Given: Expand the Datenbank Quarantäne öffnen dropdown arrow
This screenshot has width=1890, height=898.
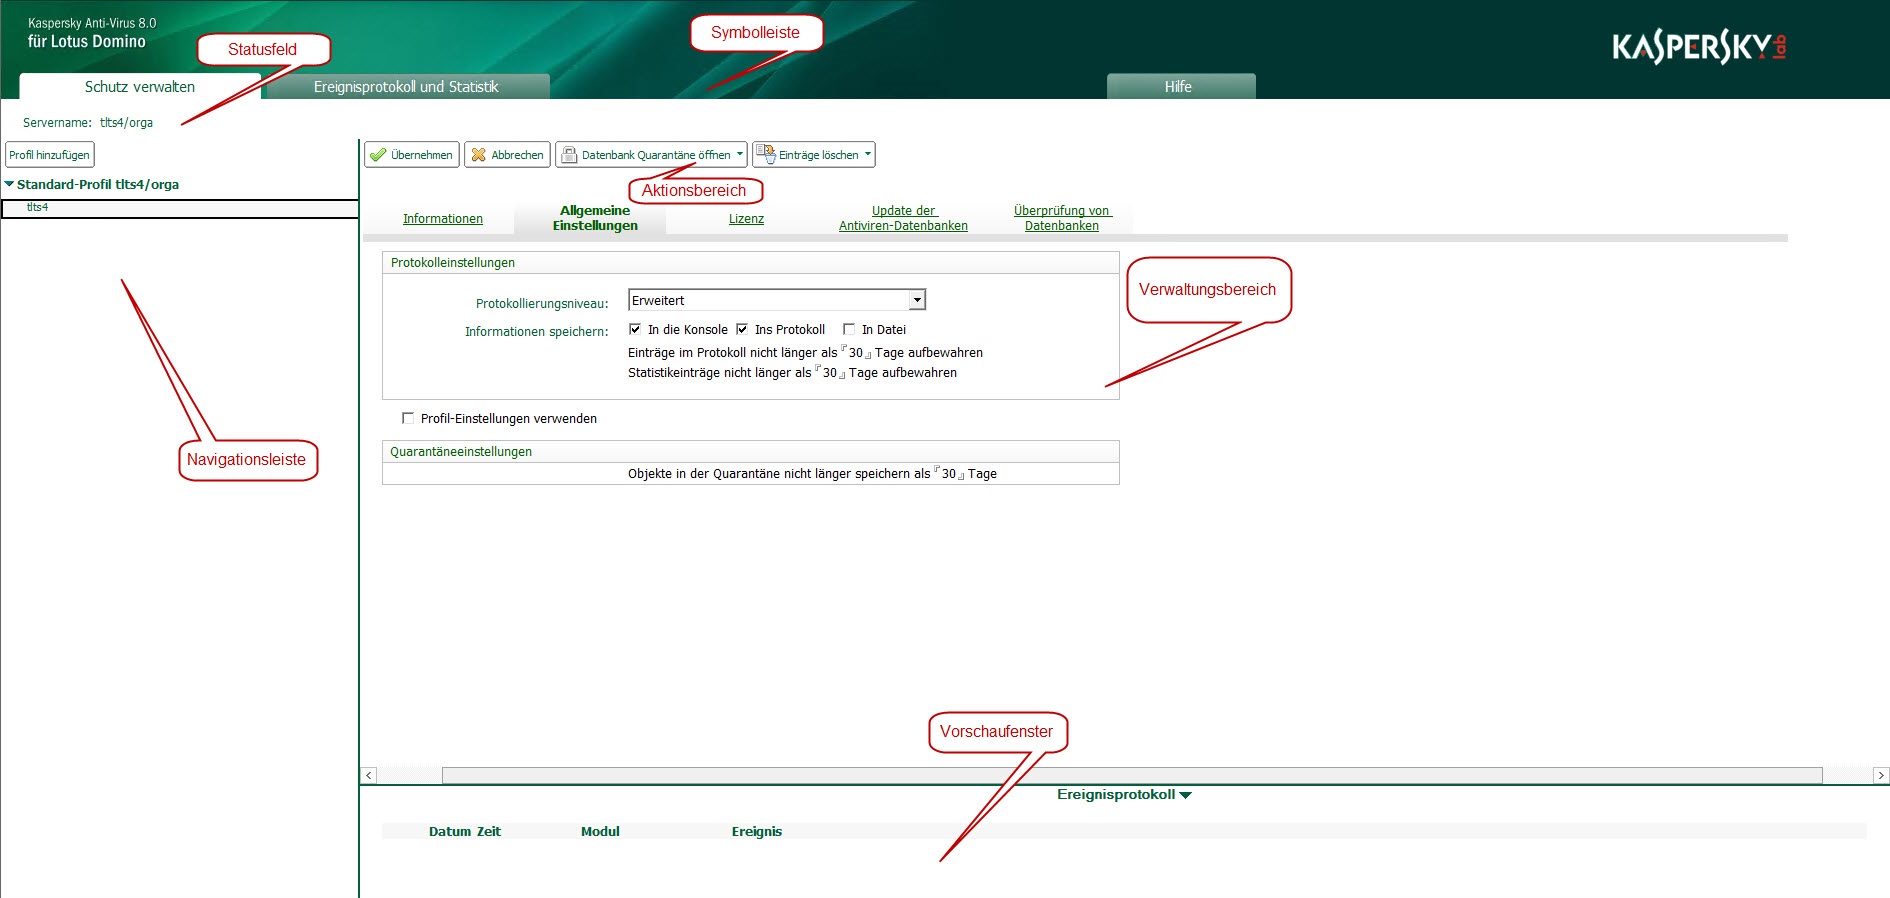Looking at the screenshot, I should pyautogui.click(x=740, y=154).
